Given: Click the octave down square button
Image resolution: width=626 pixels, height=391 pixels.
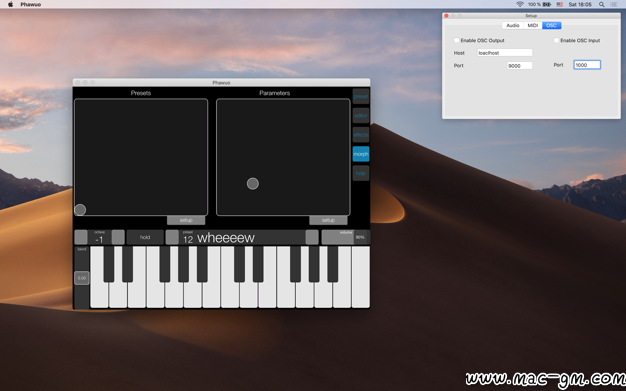Looking at the screenshot, I should (81, 237).
